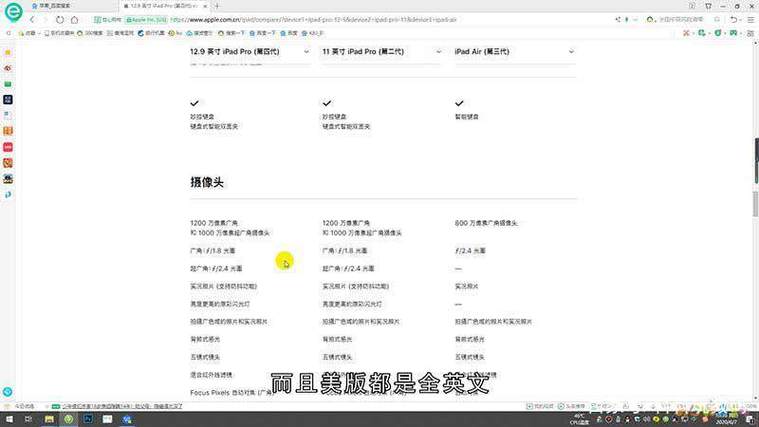Click the 360 browser logo at top left

coord(13,12)
